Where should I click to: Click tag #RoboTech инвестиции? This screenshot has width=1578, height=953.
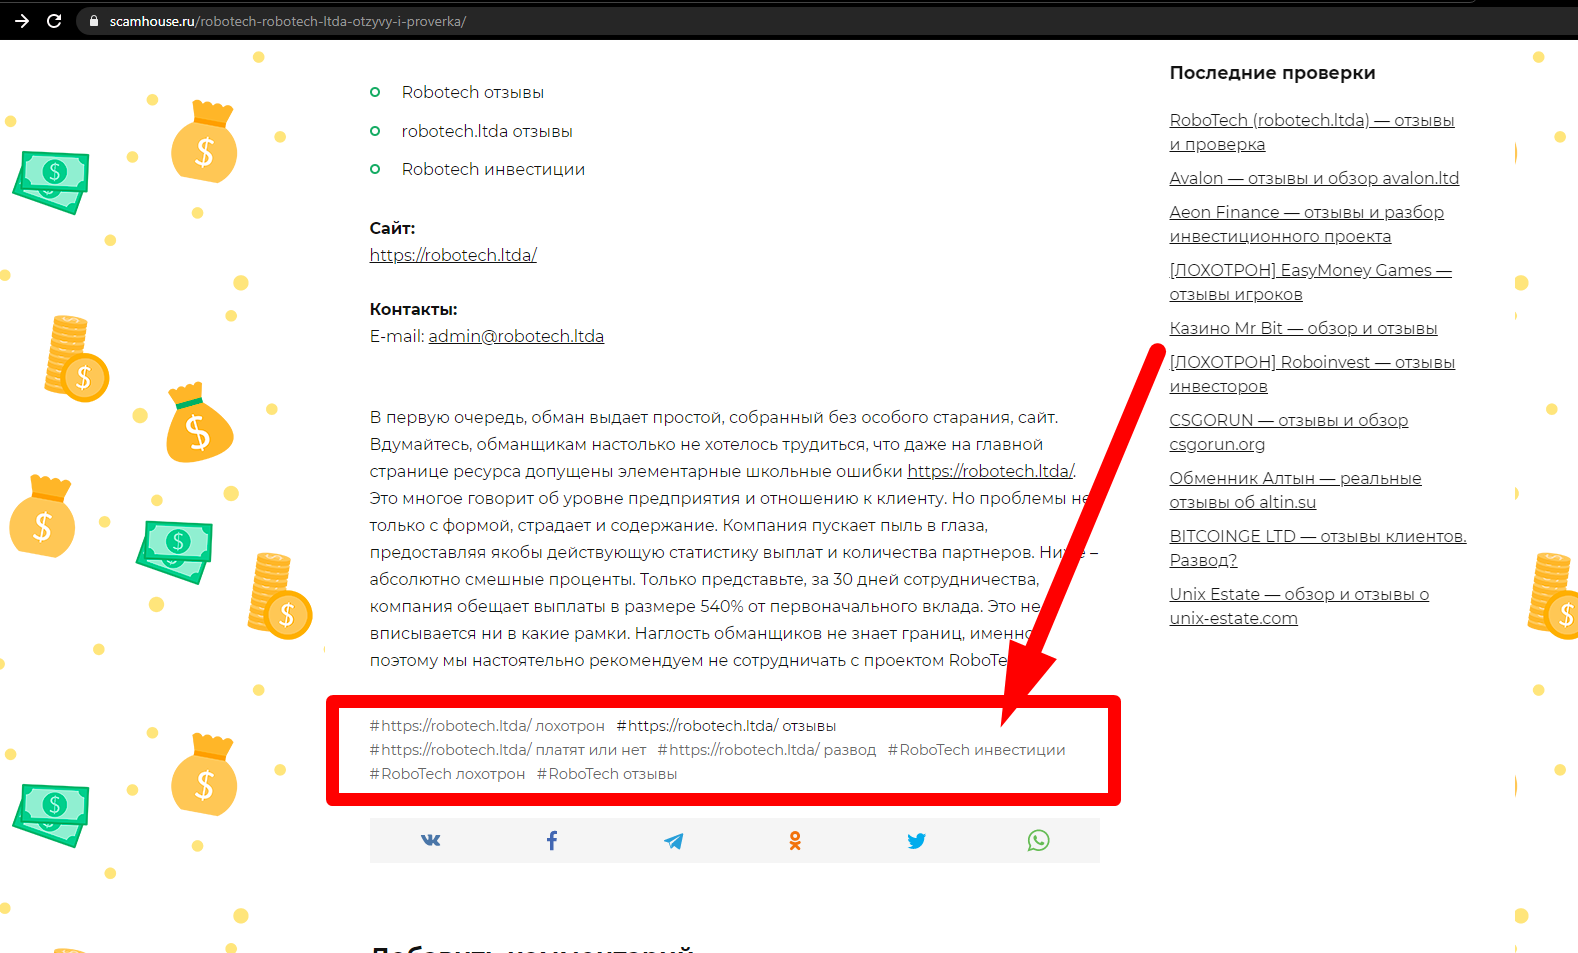977,750
